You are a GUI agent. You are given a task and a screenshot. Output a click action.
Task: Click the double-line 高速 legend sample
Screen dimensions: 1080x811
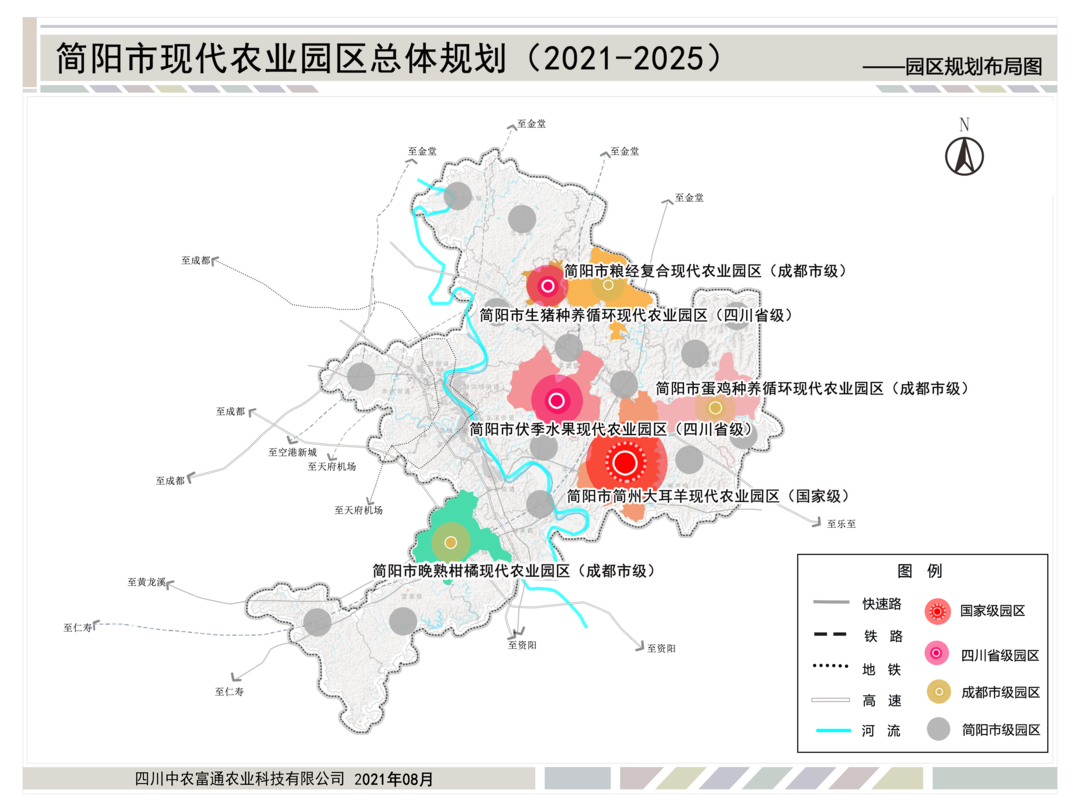coord(831,700)
